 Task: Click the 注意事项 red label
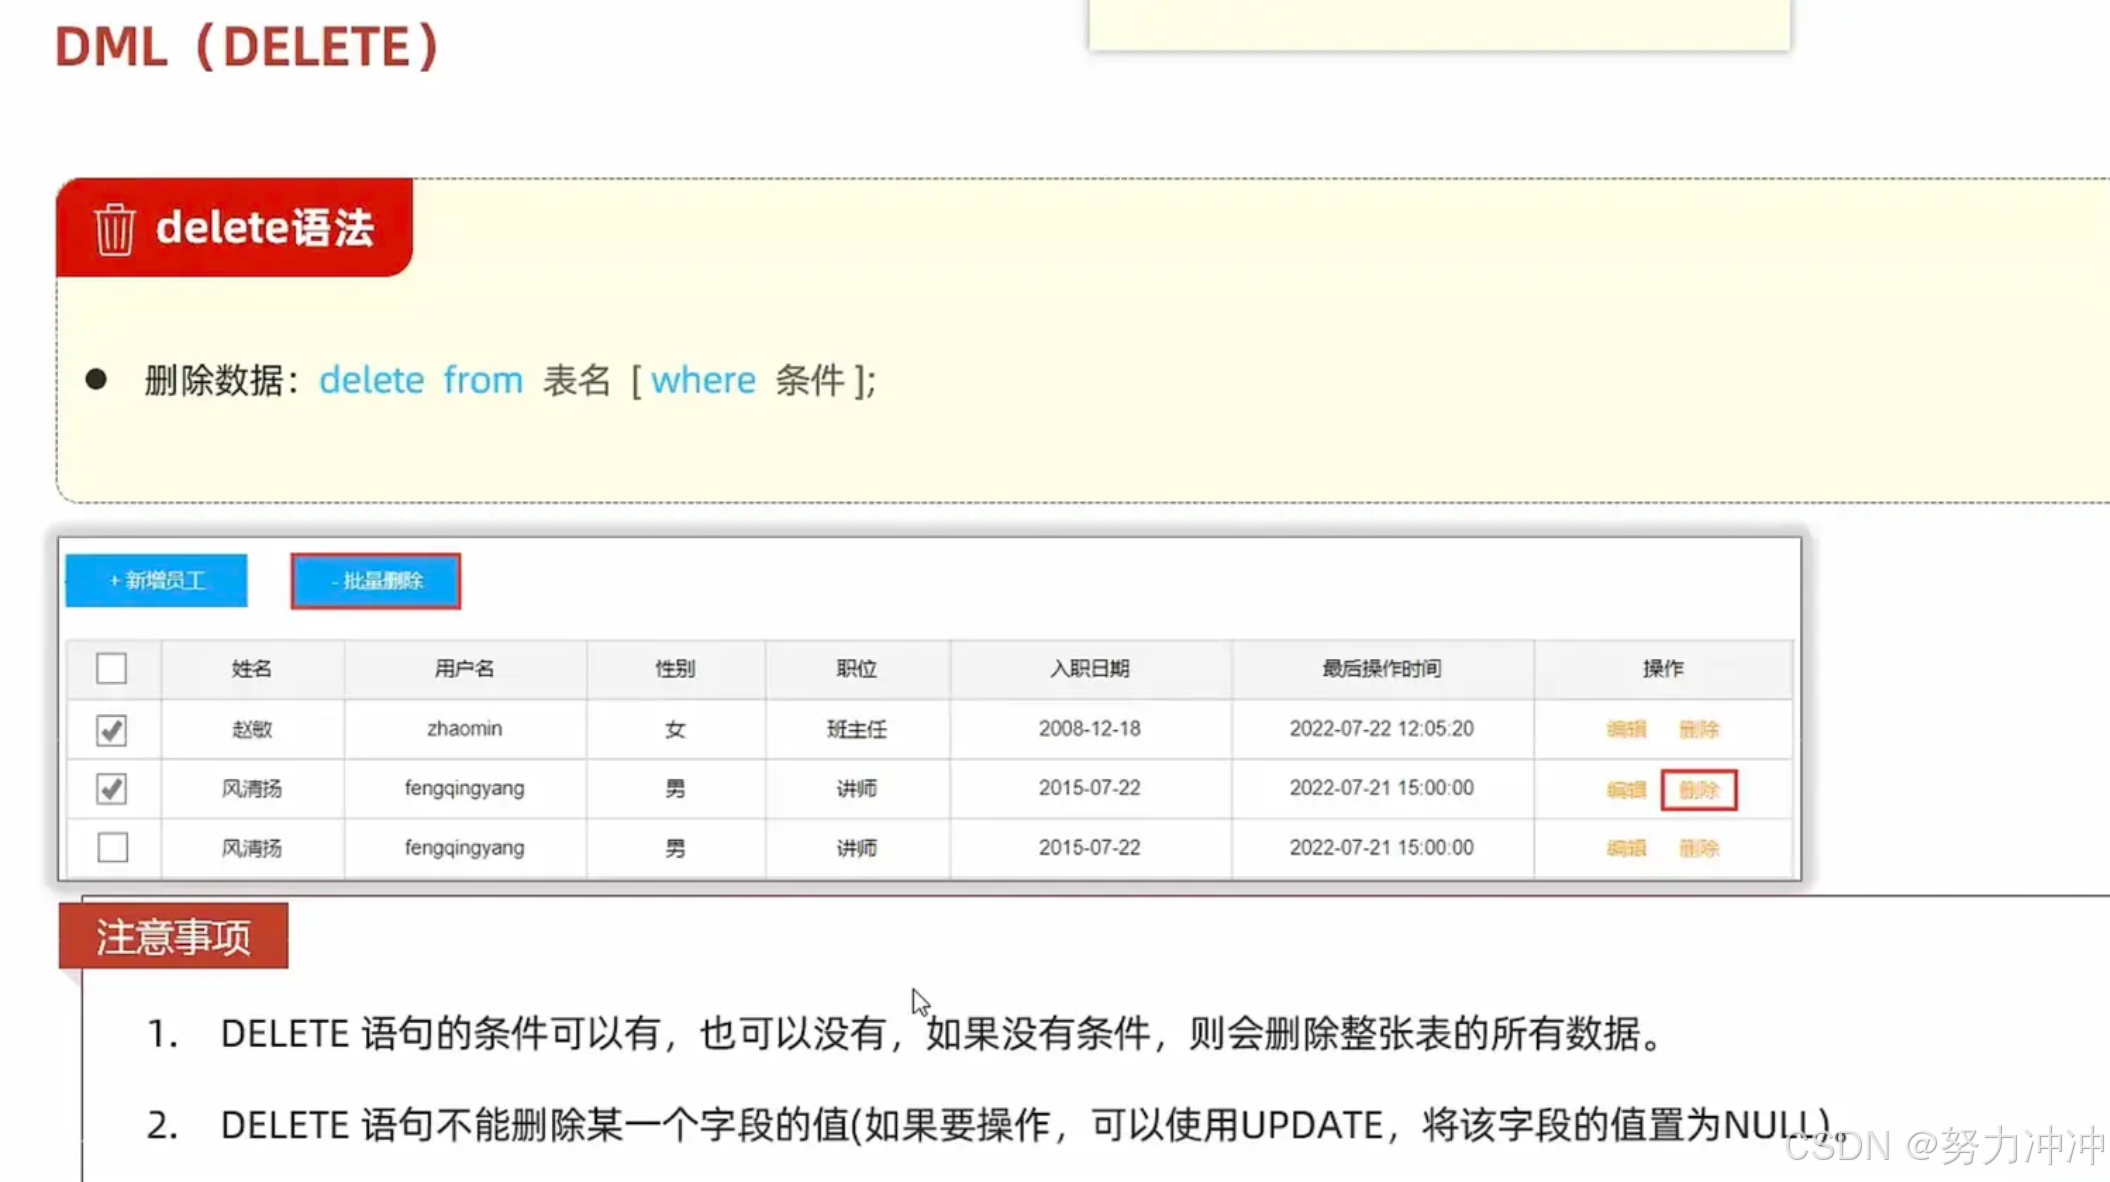coord(173,937)
